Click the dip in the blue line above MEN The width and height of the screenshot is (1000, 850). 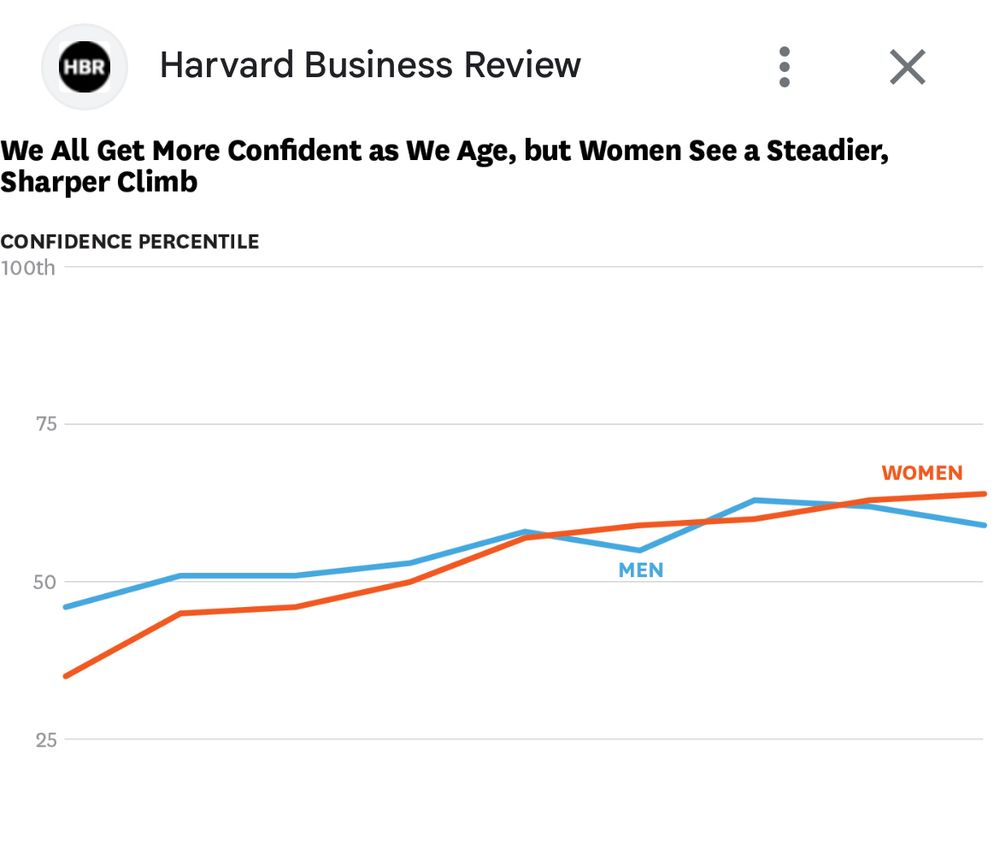click(640, 550)
